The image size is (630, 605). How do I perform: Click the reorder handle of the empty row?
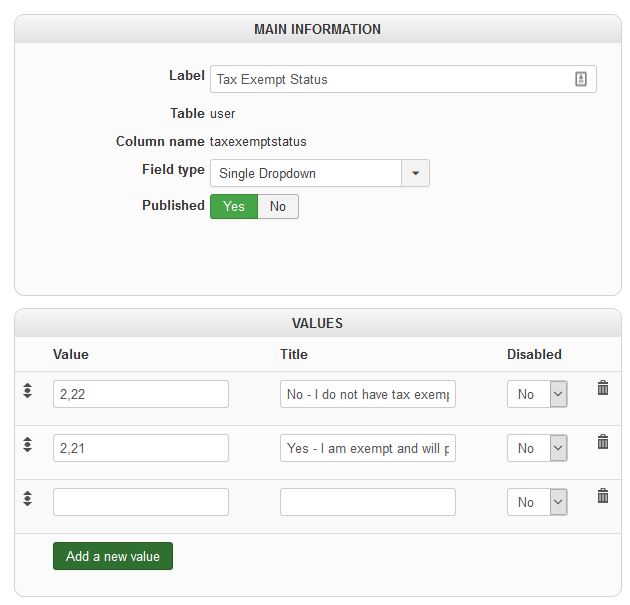(28, 498)
